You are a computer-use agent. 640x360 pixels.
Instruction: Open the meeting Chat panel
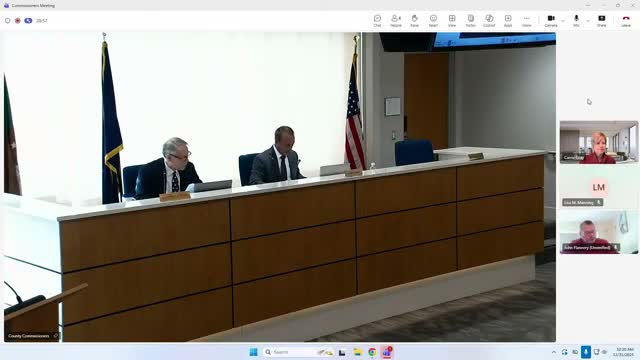click(x=377, y=20)
